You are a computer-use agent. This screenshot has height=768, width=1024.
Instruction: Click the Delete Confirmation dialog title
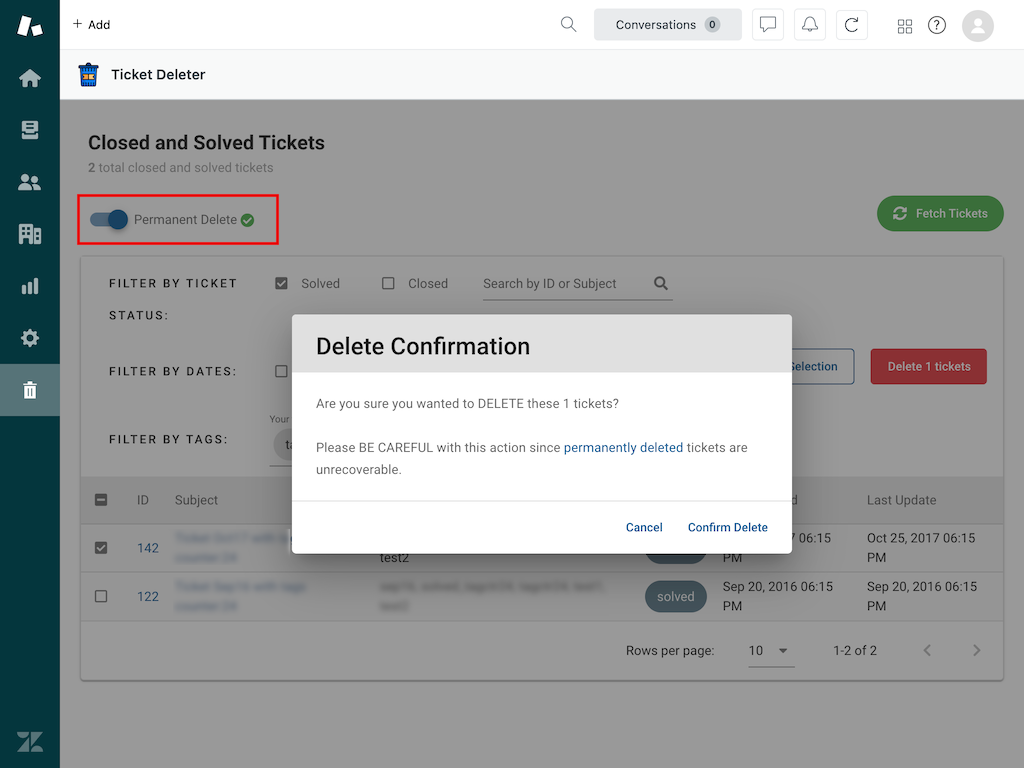click(x=423, y=346)
